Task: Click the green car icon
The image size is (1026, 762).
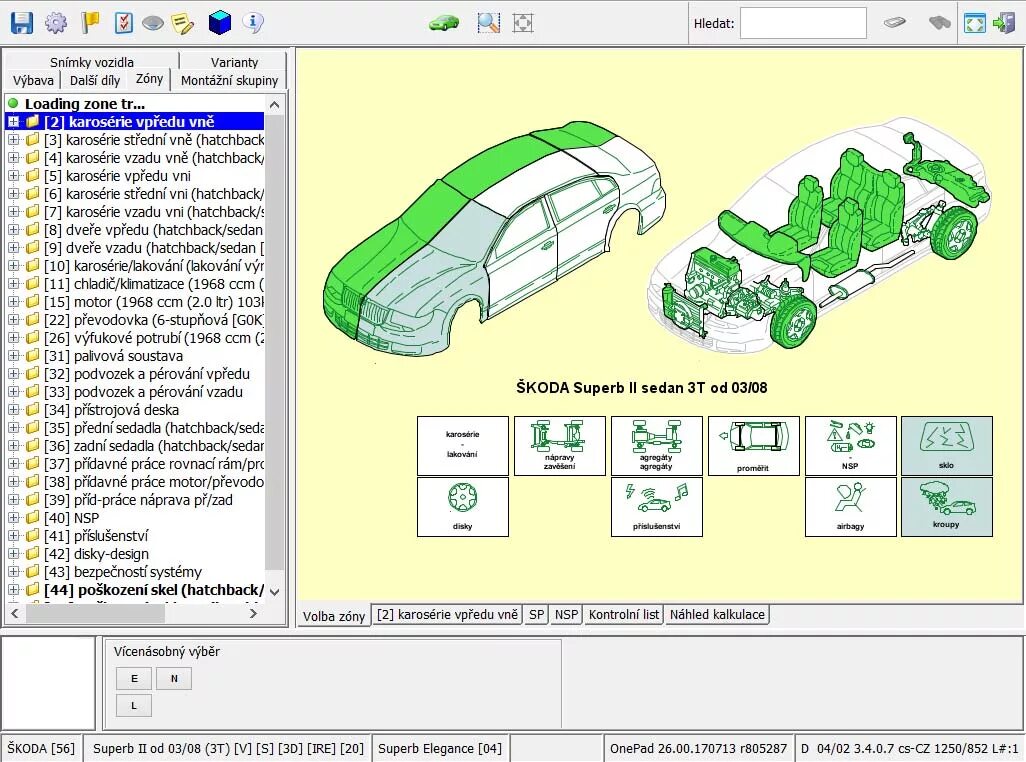Action: [444, 24]
